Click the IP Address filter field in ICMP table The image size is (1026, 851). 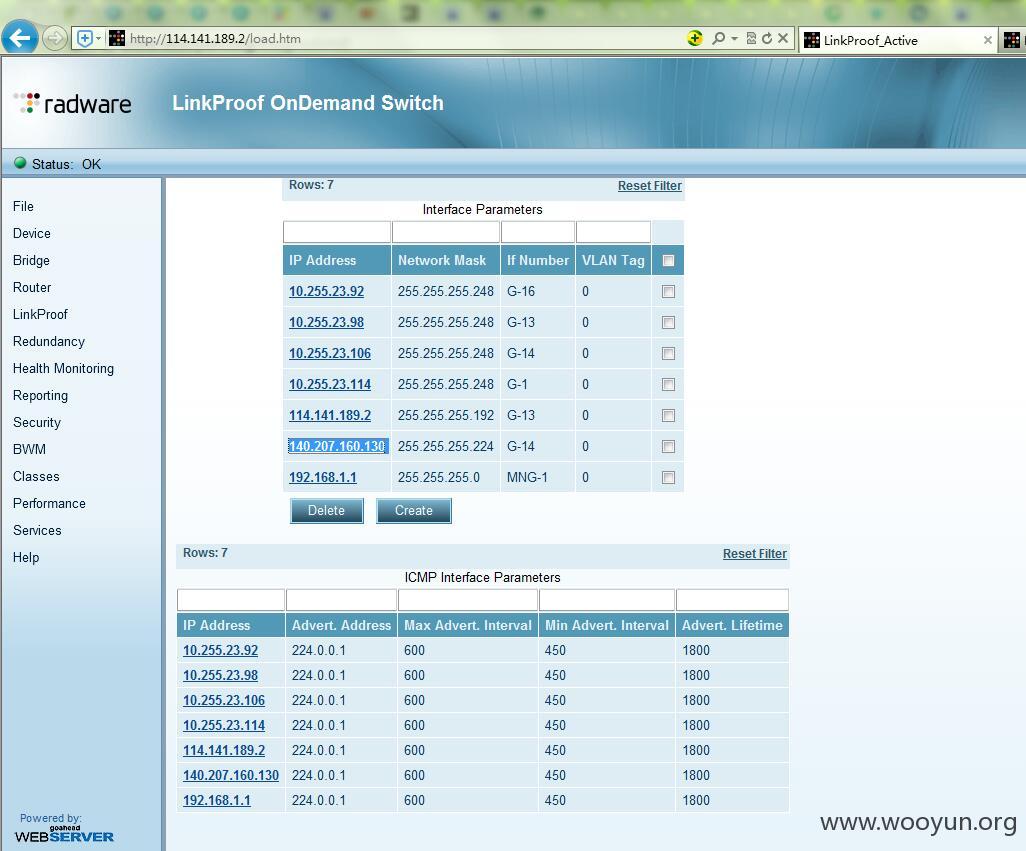230,599
